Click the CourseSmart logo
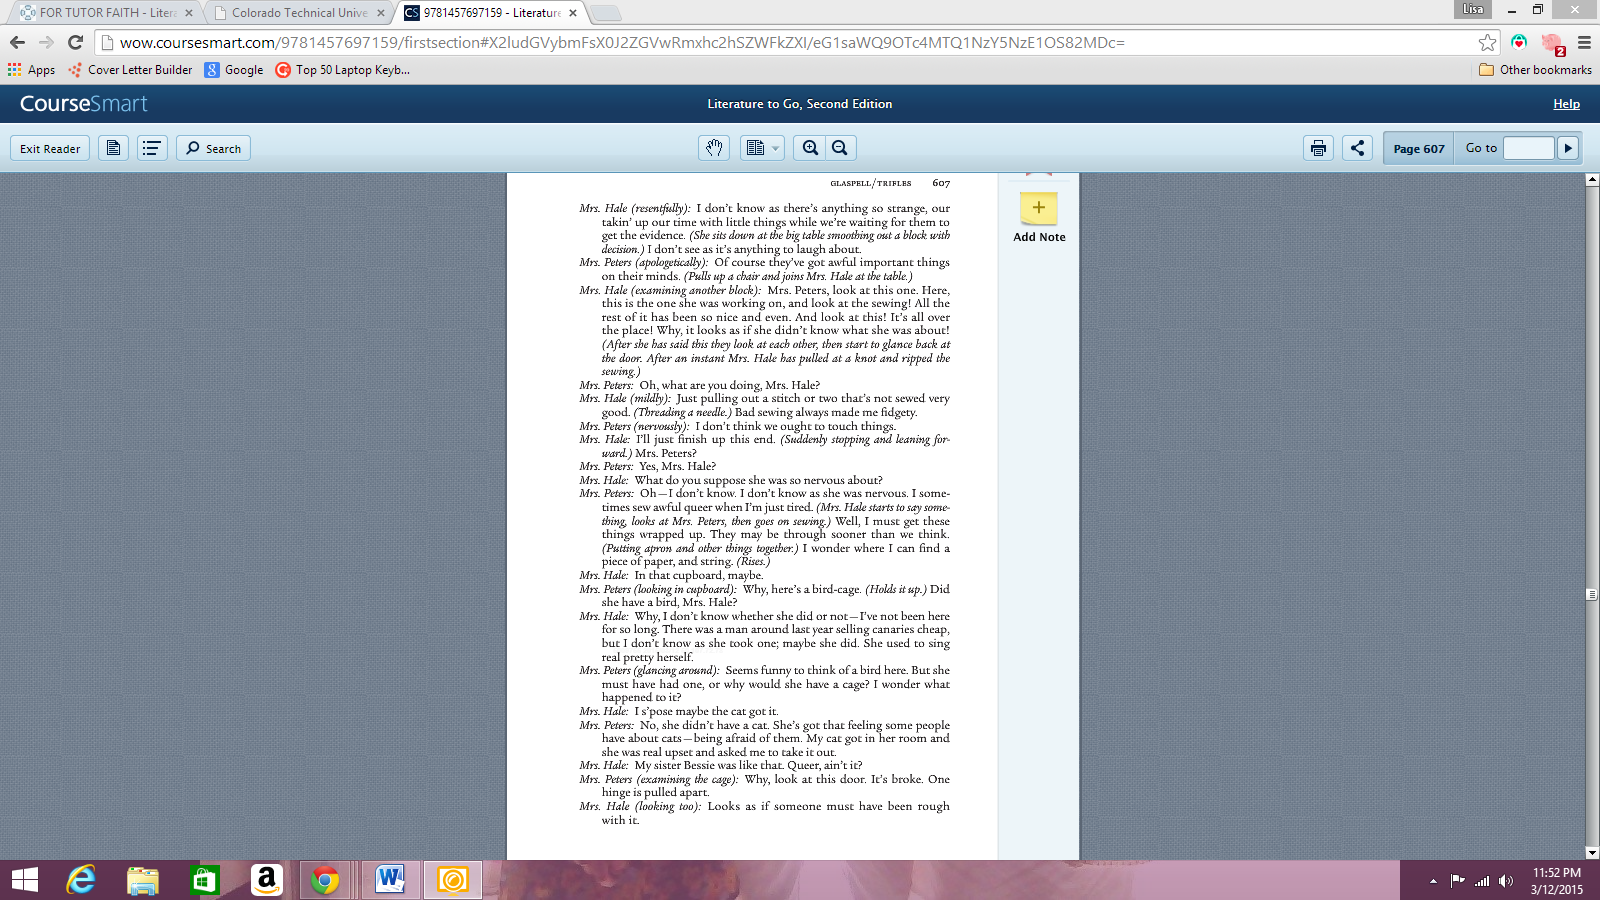1600x900 pixels. (x=84, y=104)
